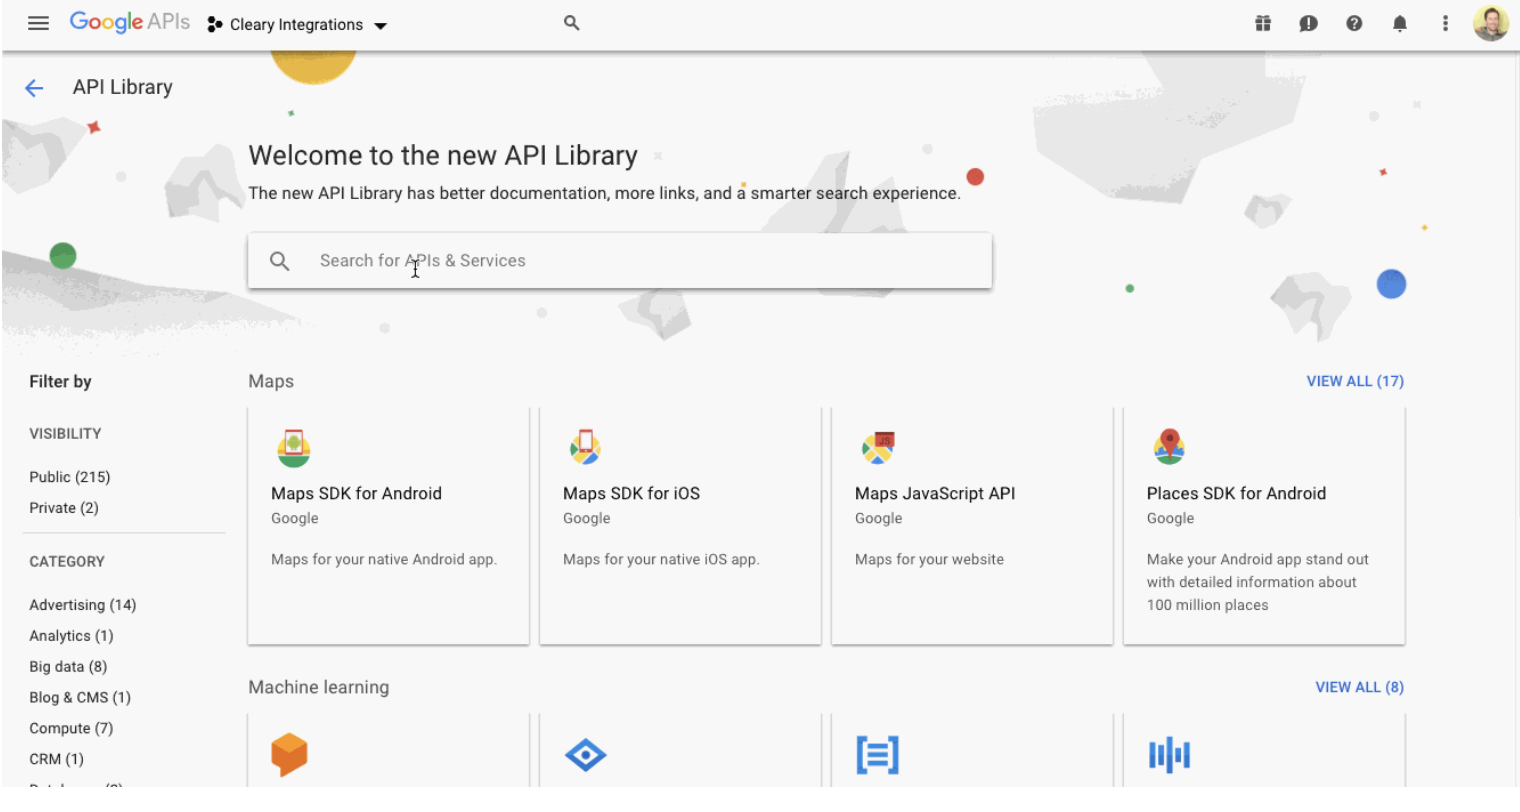Click the Maps for your native iOS app text
Viewport: 1520px width, 812px height.
(x=661, y=559)
